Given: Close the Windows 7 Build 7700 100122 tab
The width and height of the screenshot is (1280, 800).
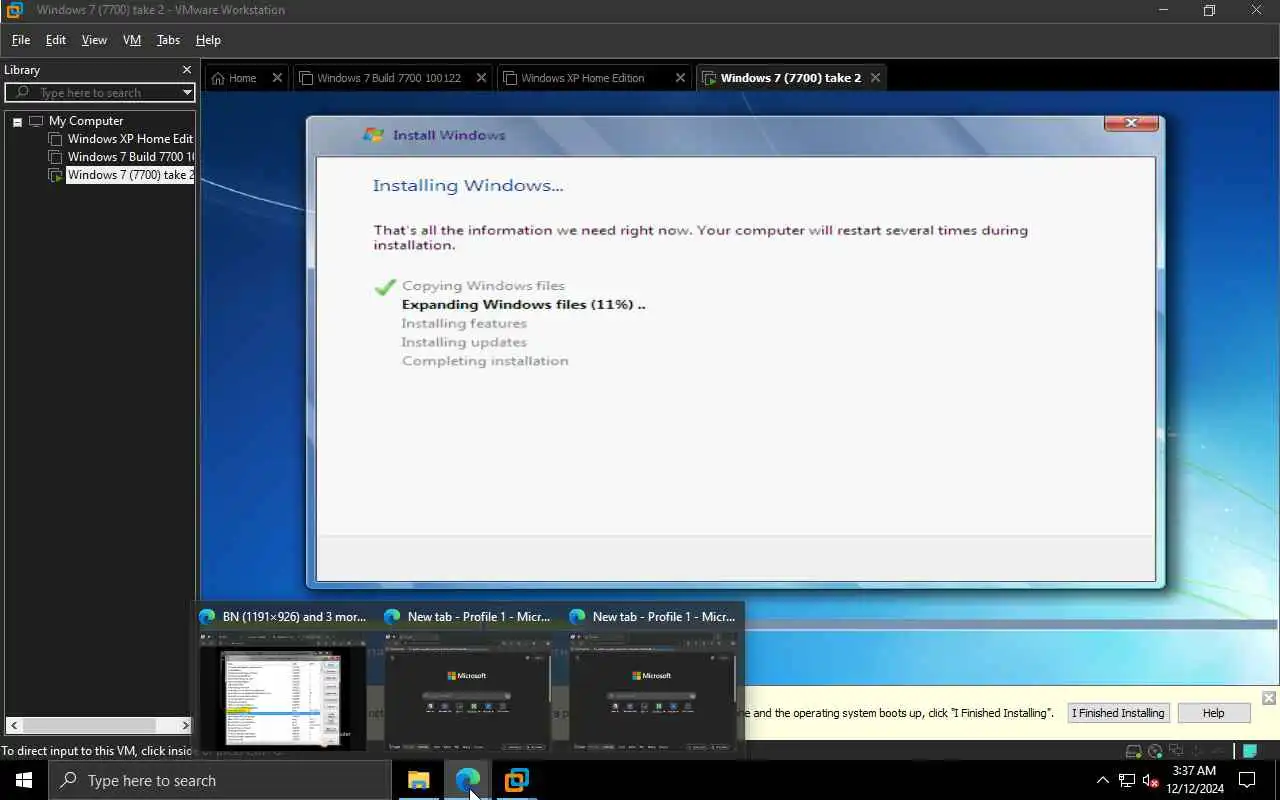Looking at the screenshot, I should pos(481,78).
